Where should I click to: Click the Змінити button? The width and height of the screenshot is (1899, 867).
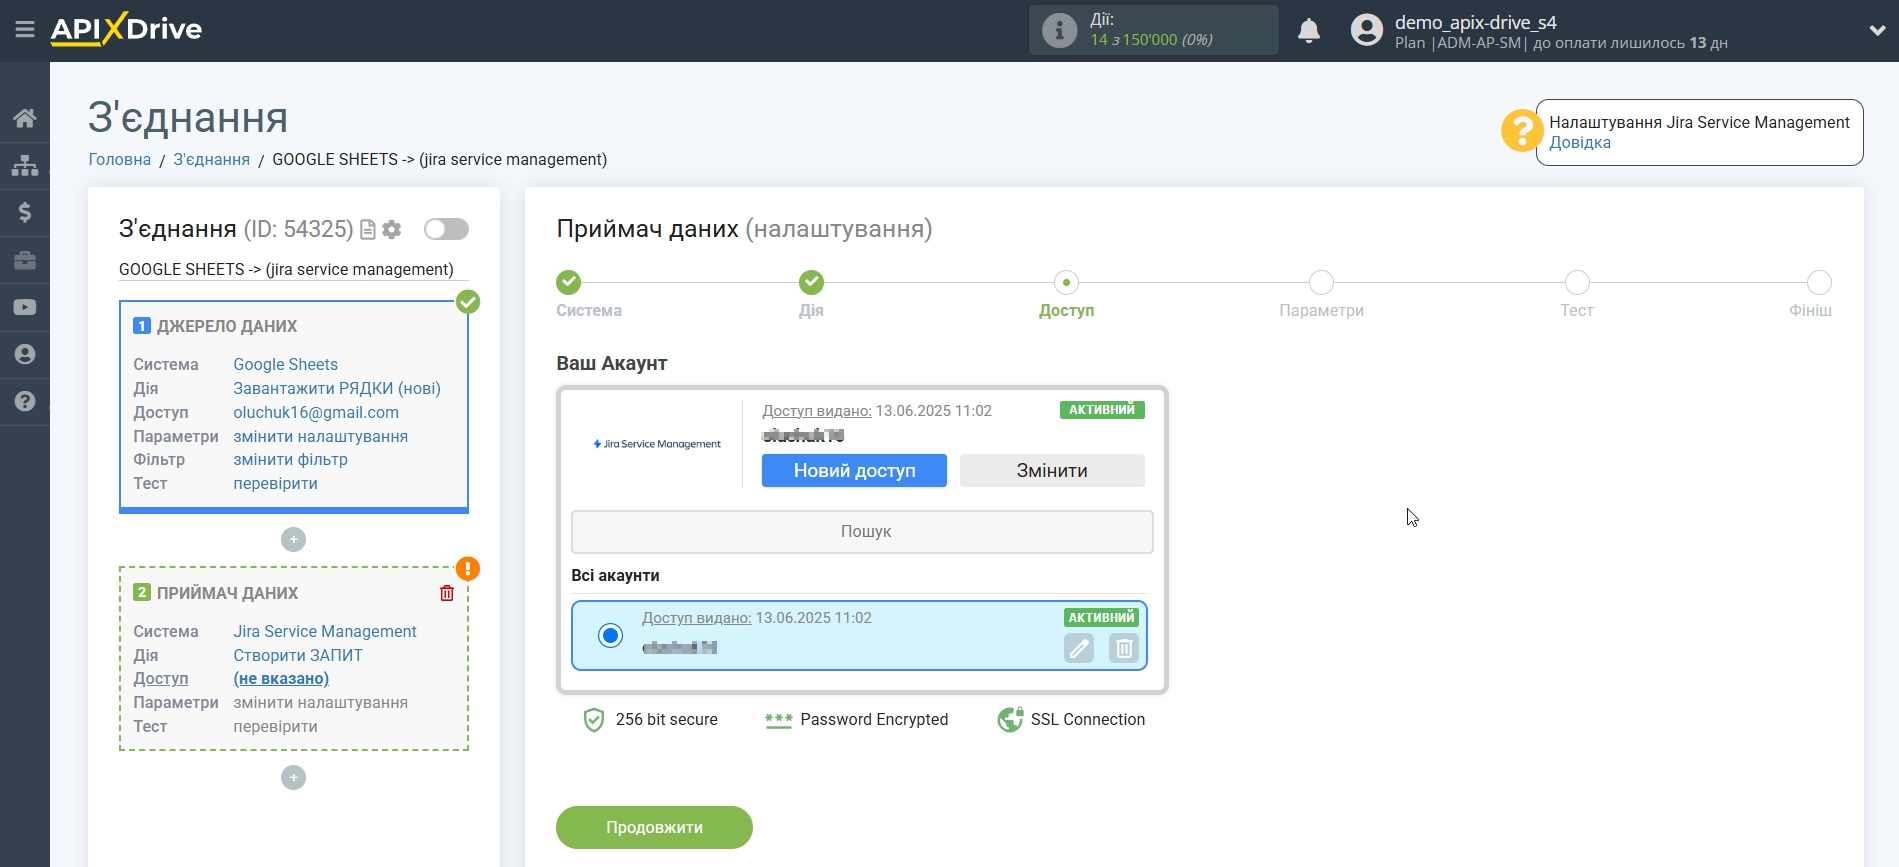[x=1052, y=470]
